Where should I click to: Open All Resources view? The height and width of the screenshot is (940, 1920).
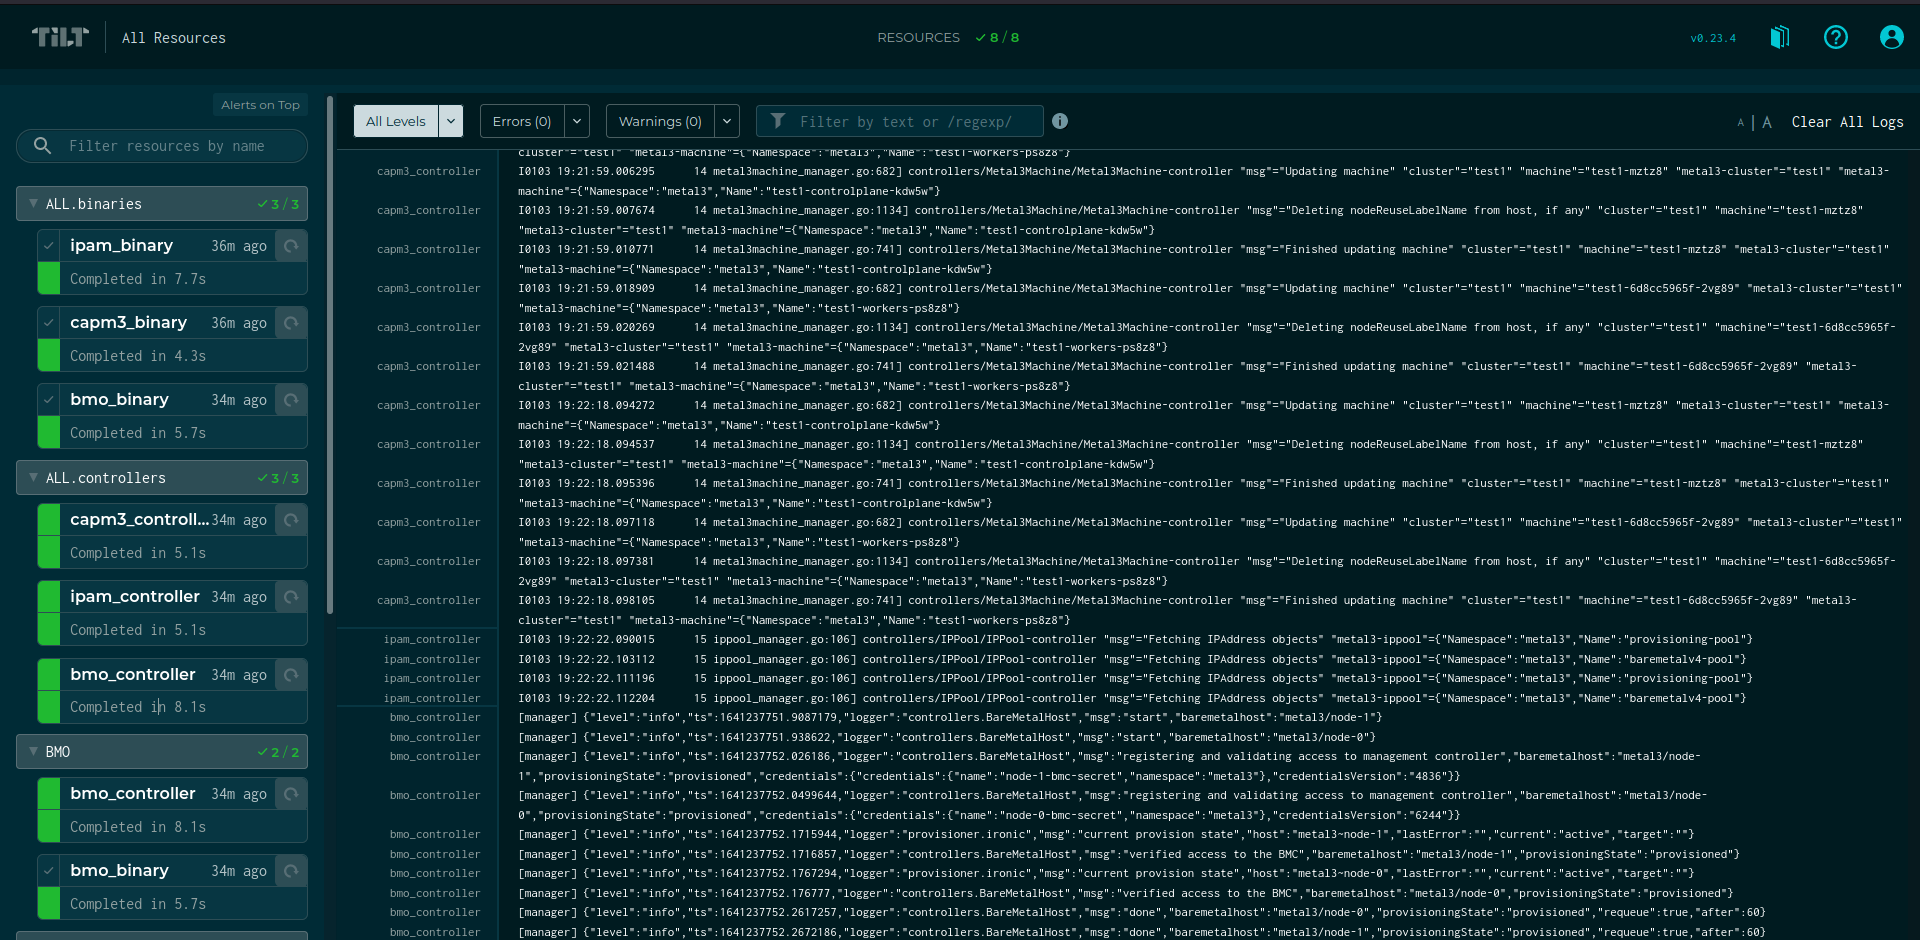[x=174, y=38]
